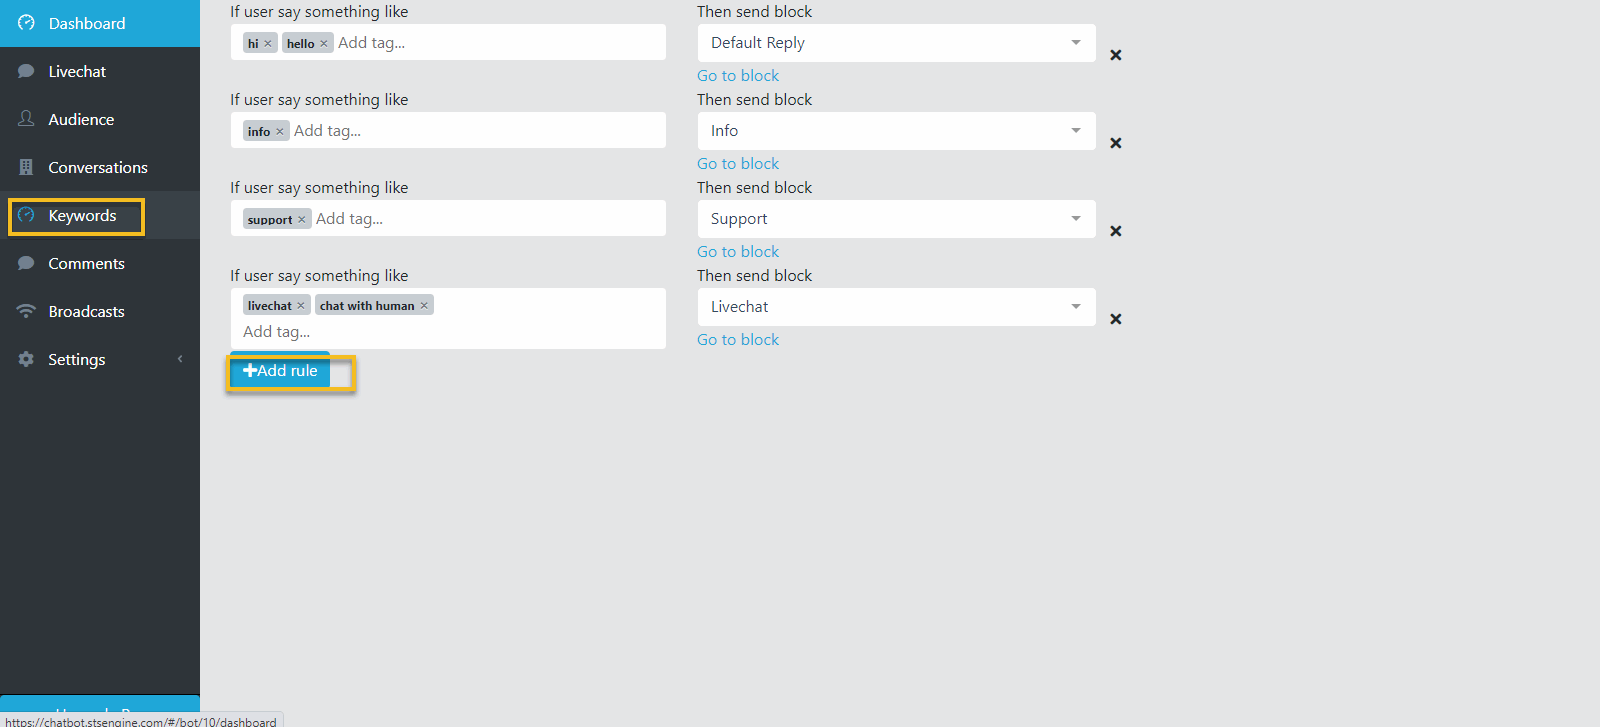The image size is (1600, 727).
Task: Open the Info block dropdown
Action: (896, 131)
